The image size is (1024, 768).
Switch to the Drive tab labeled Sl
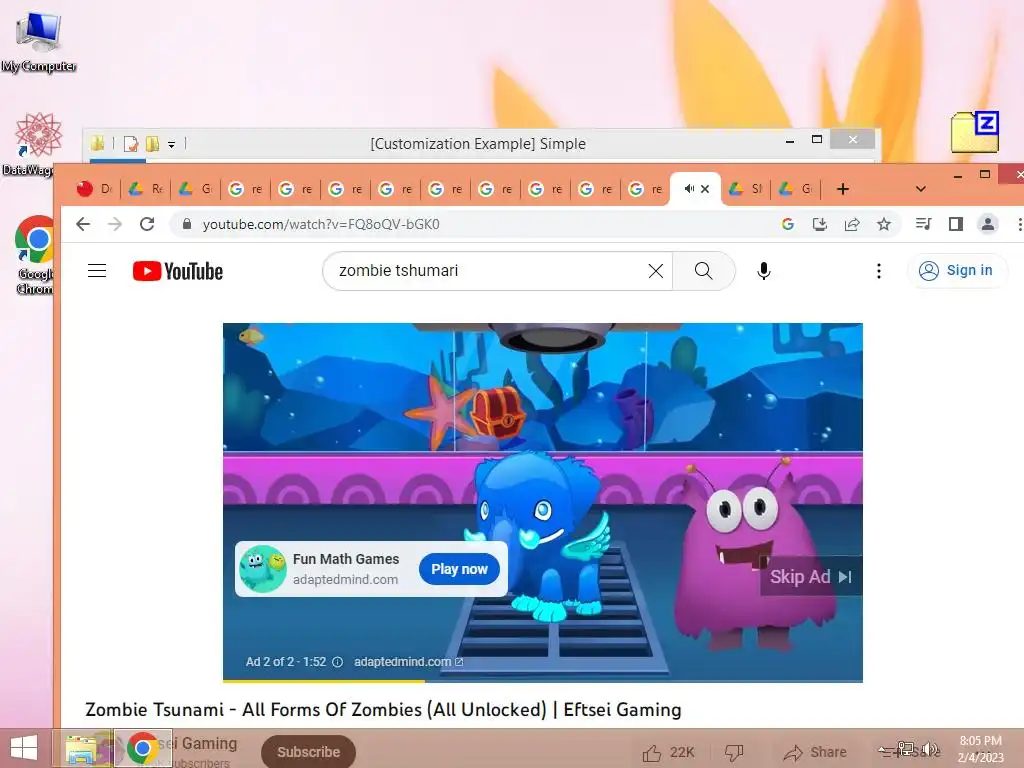point(746,189)
